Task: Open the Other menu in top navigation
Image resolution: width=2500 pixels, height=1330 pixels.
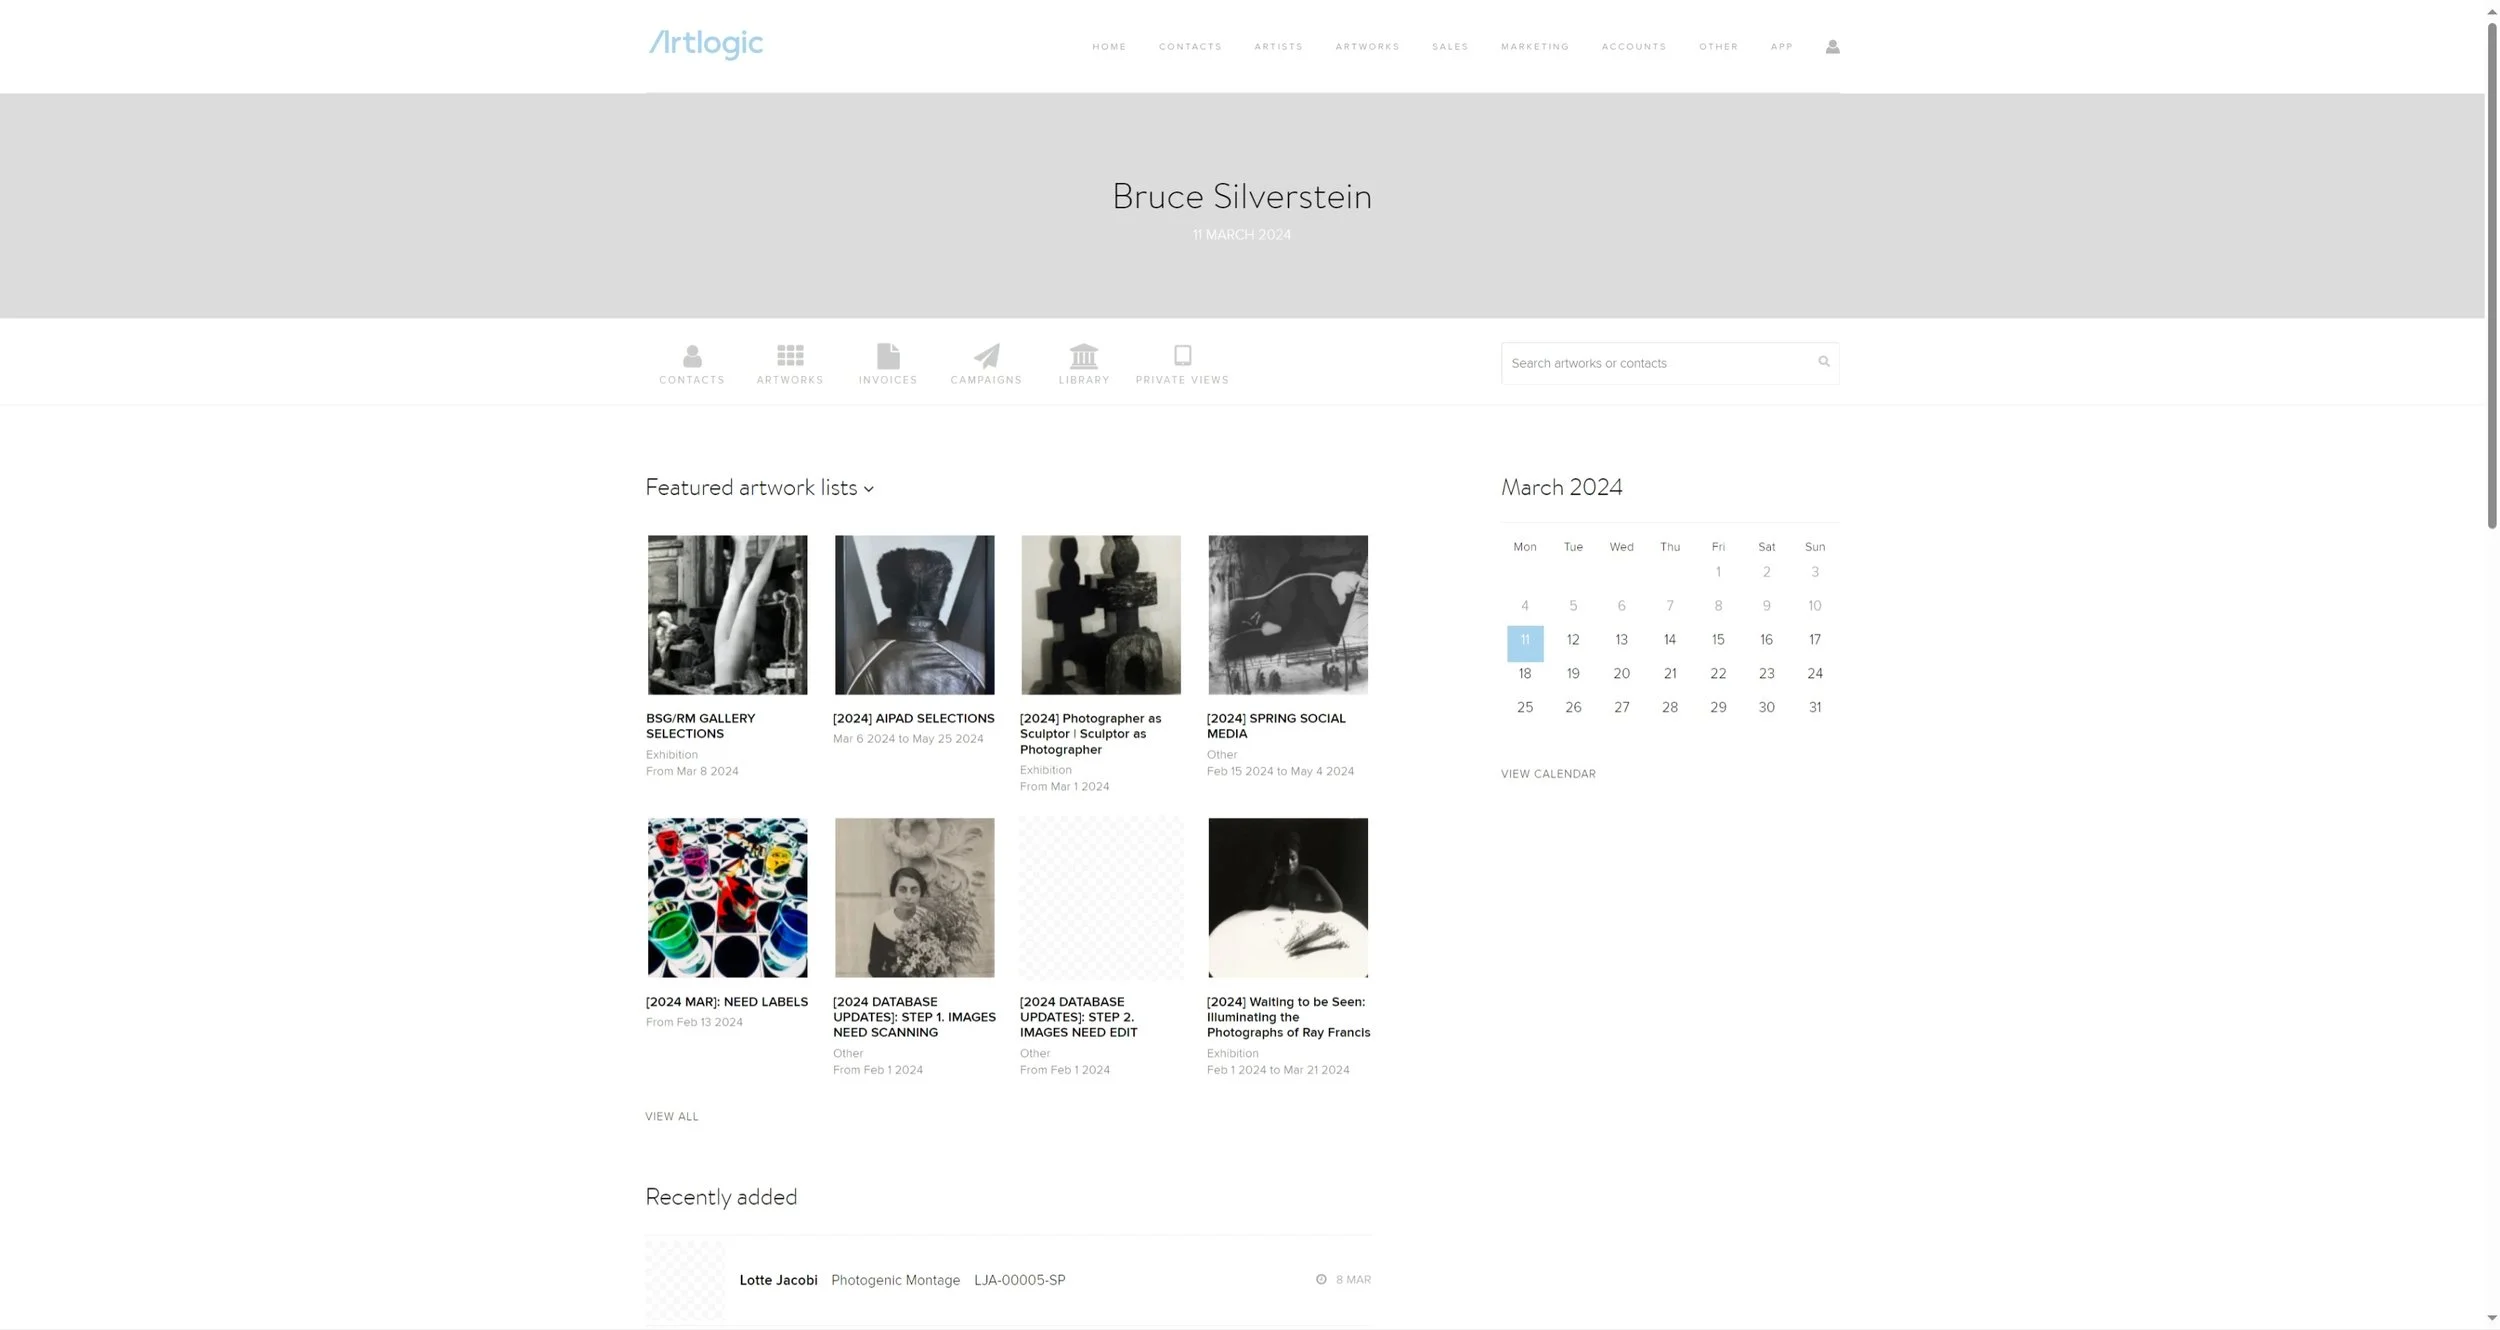Action: click(x=1718, y=47)
